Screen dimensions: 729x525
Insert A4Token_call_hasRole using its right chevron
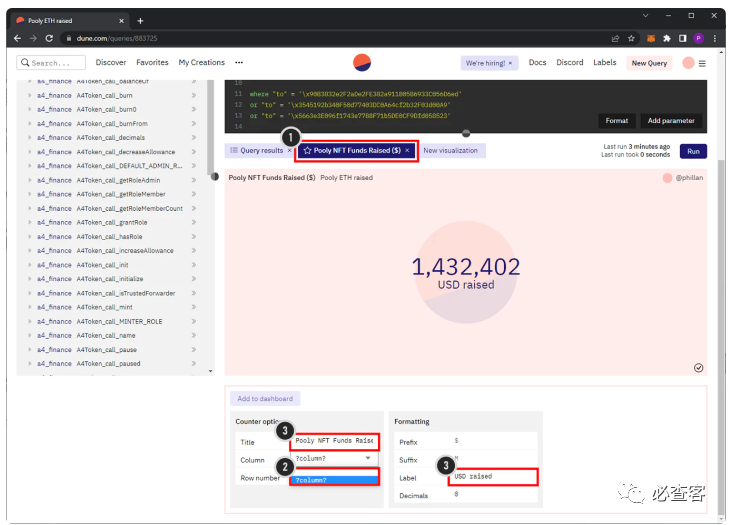click(x=193, y=237)
